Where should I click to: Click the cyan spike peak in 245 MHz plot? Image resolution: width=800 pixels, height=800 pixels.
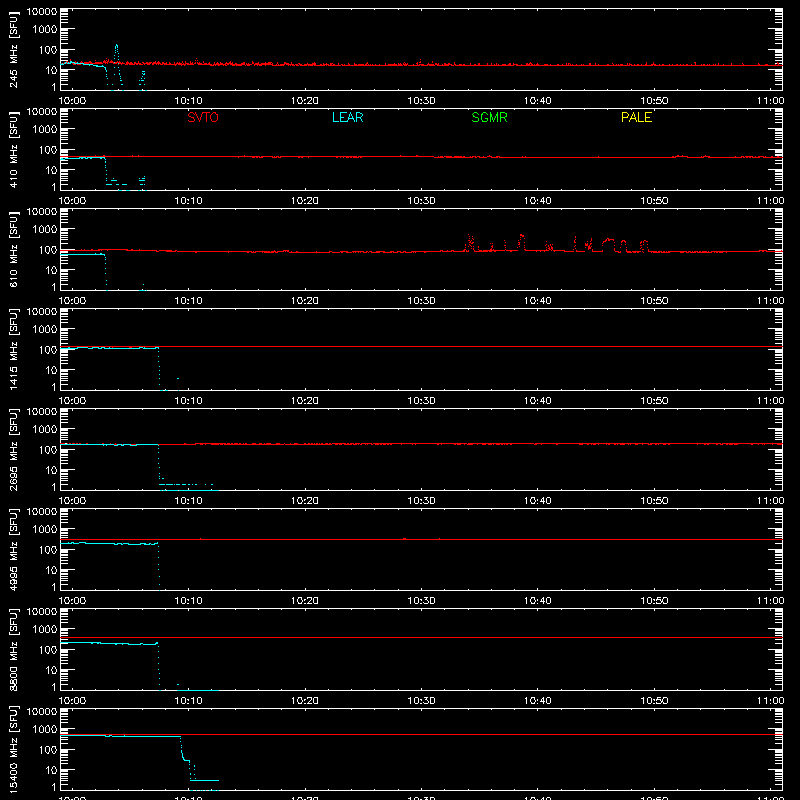click(116, 47)
